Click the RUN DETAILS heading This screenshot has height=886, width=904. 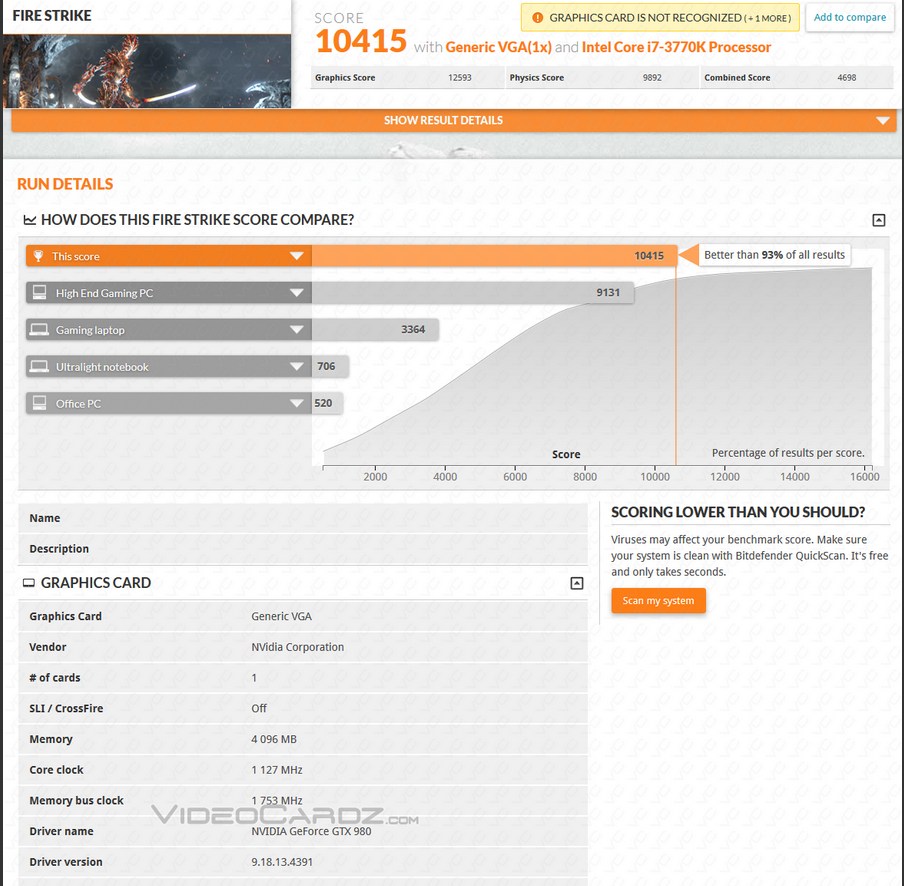[65, 184]
